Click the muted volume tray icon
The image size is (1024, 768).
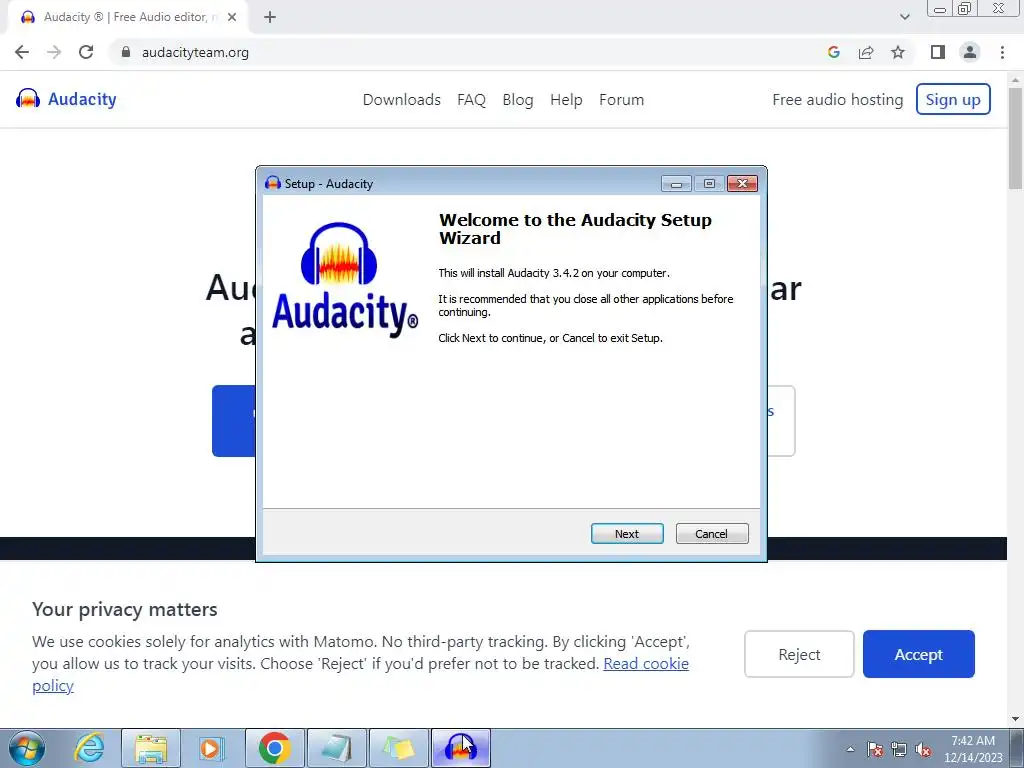(x=923, y=750)
